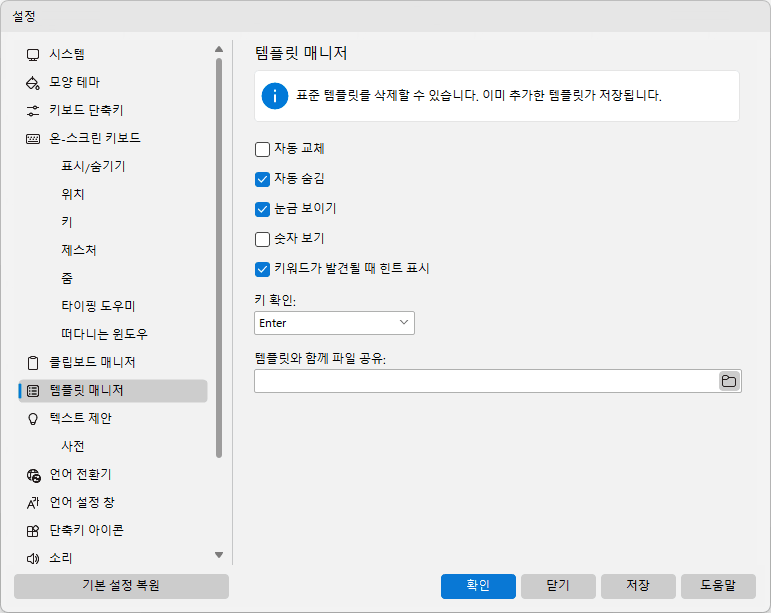
Task: Click the 텍스트 제안 lightbulb icon
Action: tap(33, 419)
